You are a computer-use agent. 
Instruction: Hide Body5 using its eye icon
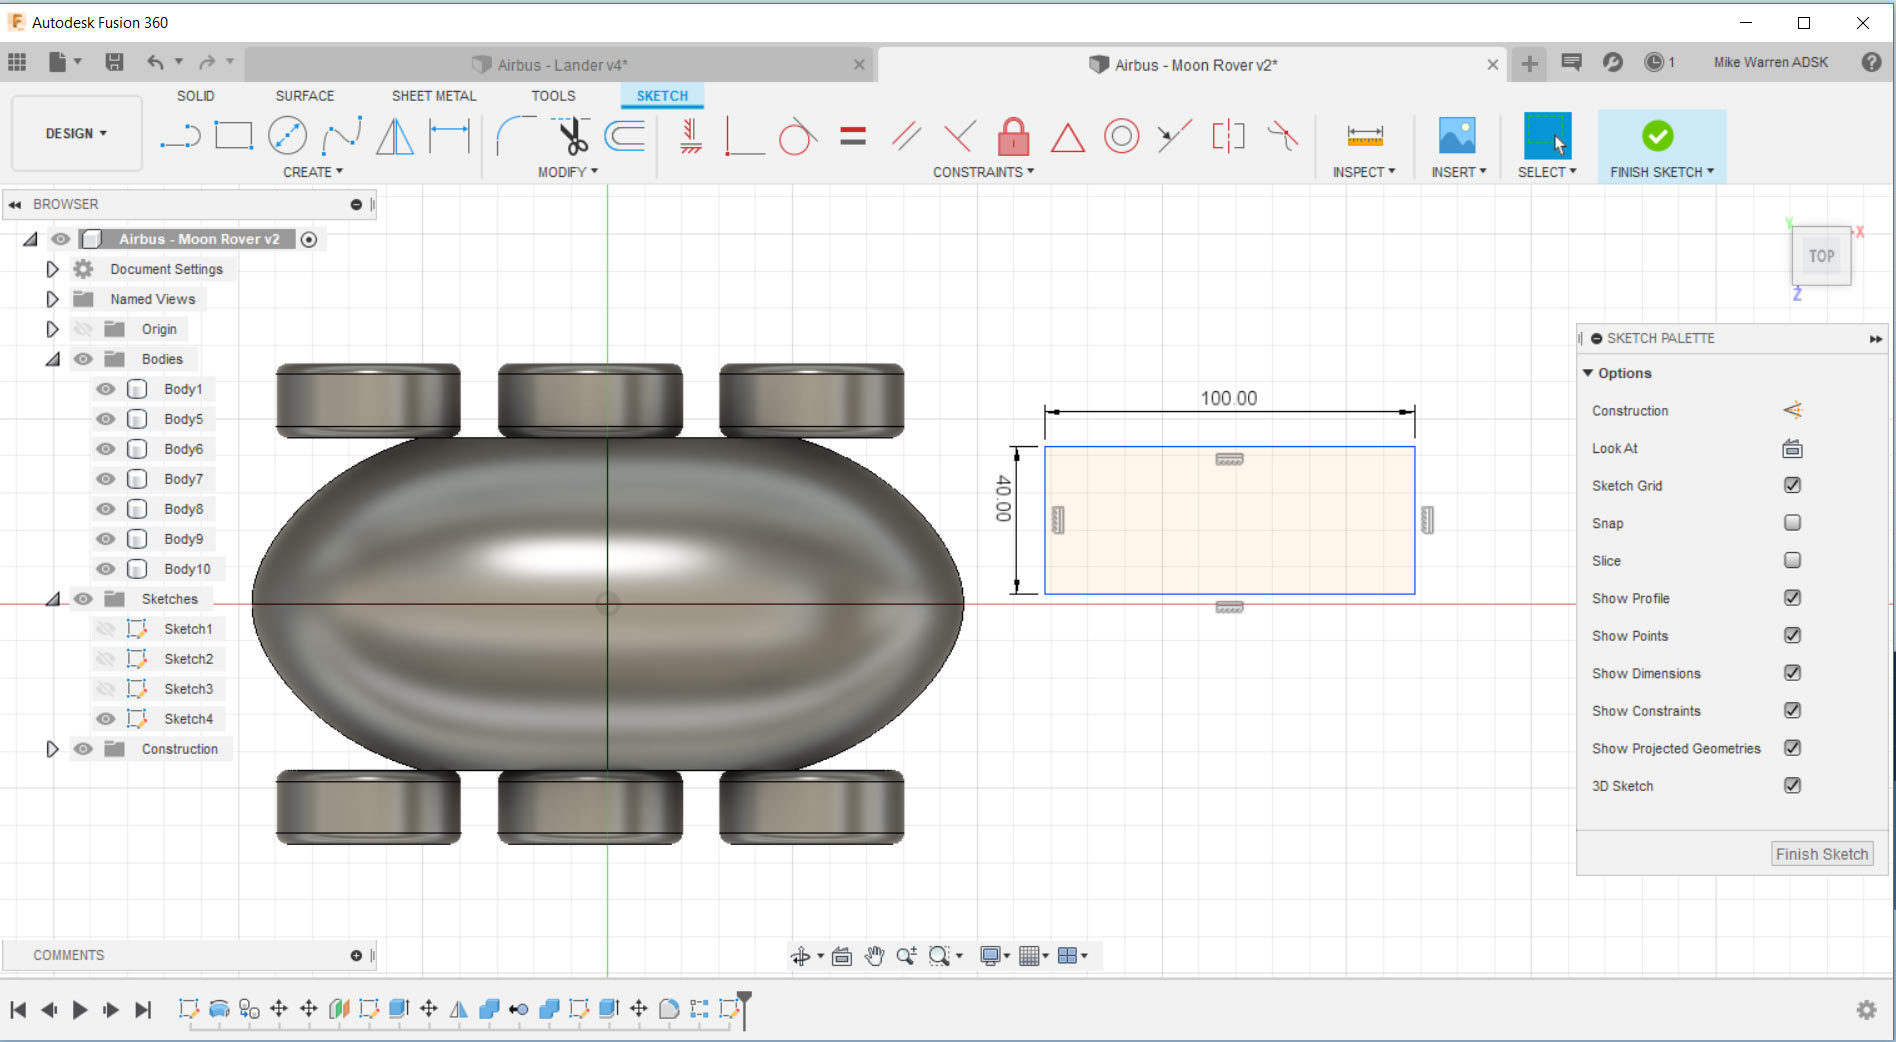[105, 419]
